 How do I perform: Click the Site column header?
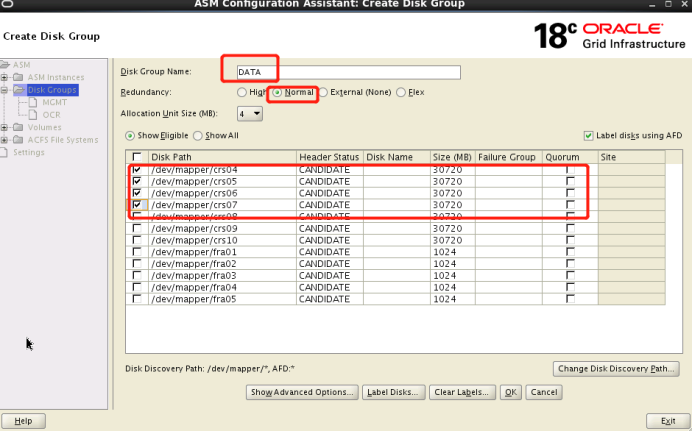click(x=632, y=157)
